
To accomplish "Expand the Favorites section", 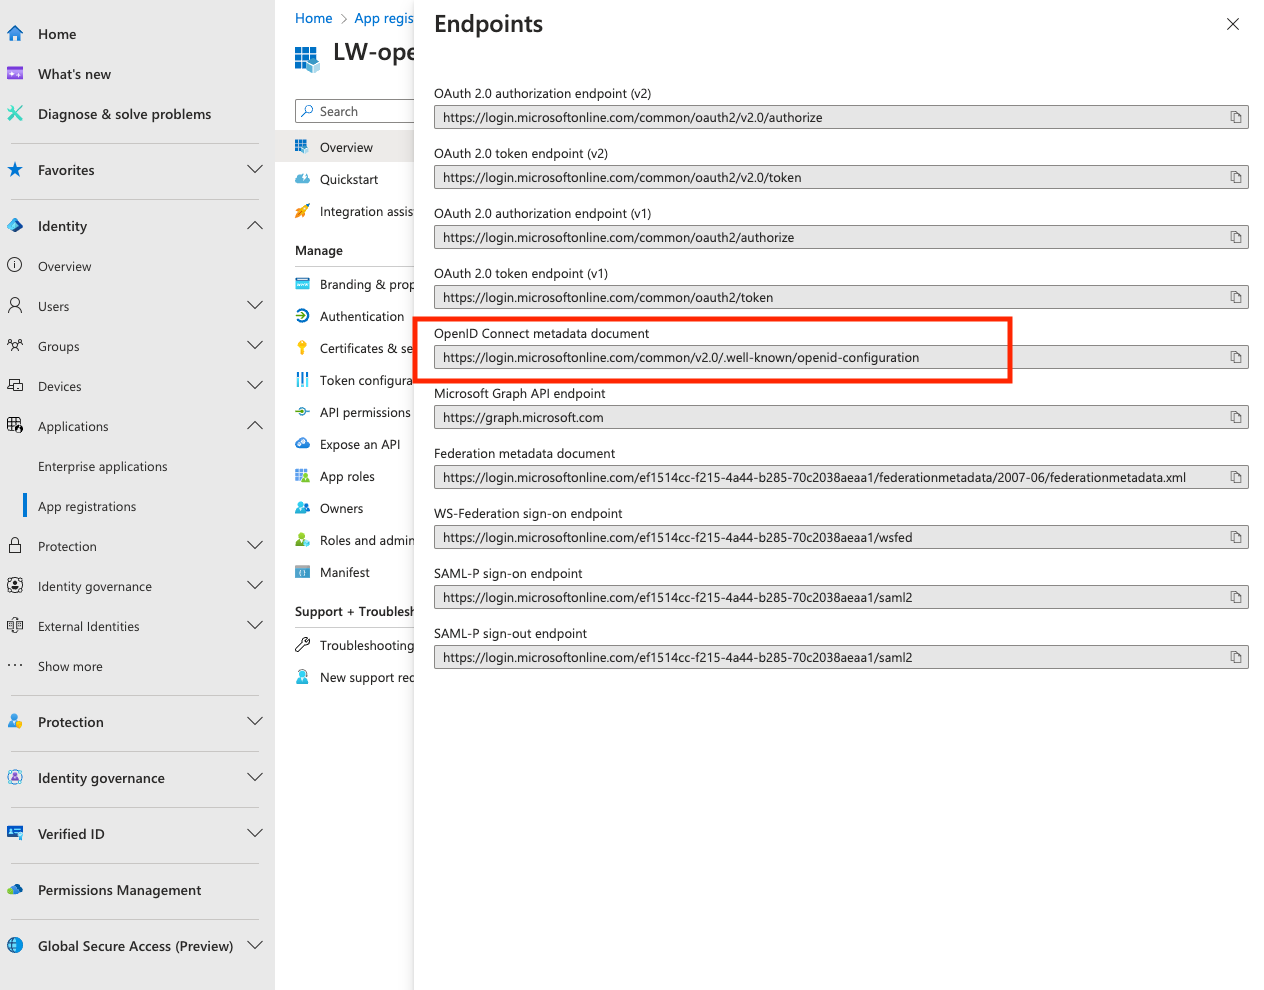I will coord(255,170).
